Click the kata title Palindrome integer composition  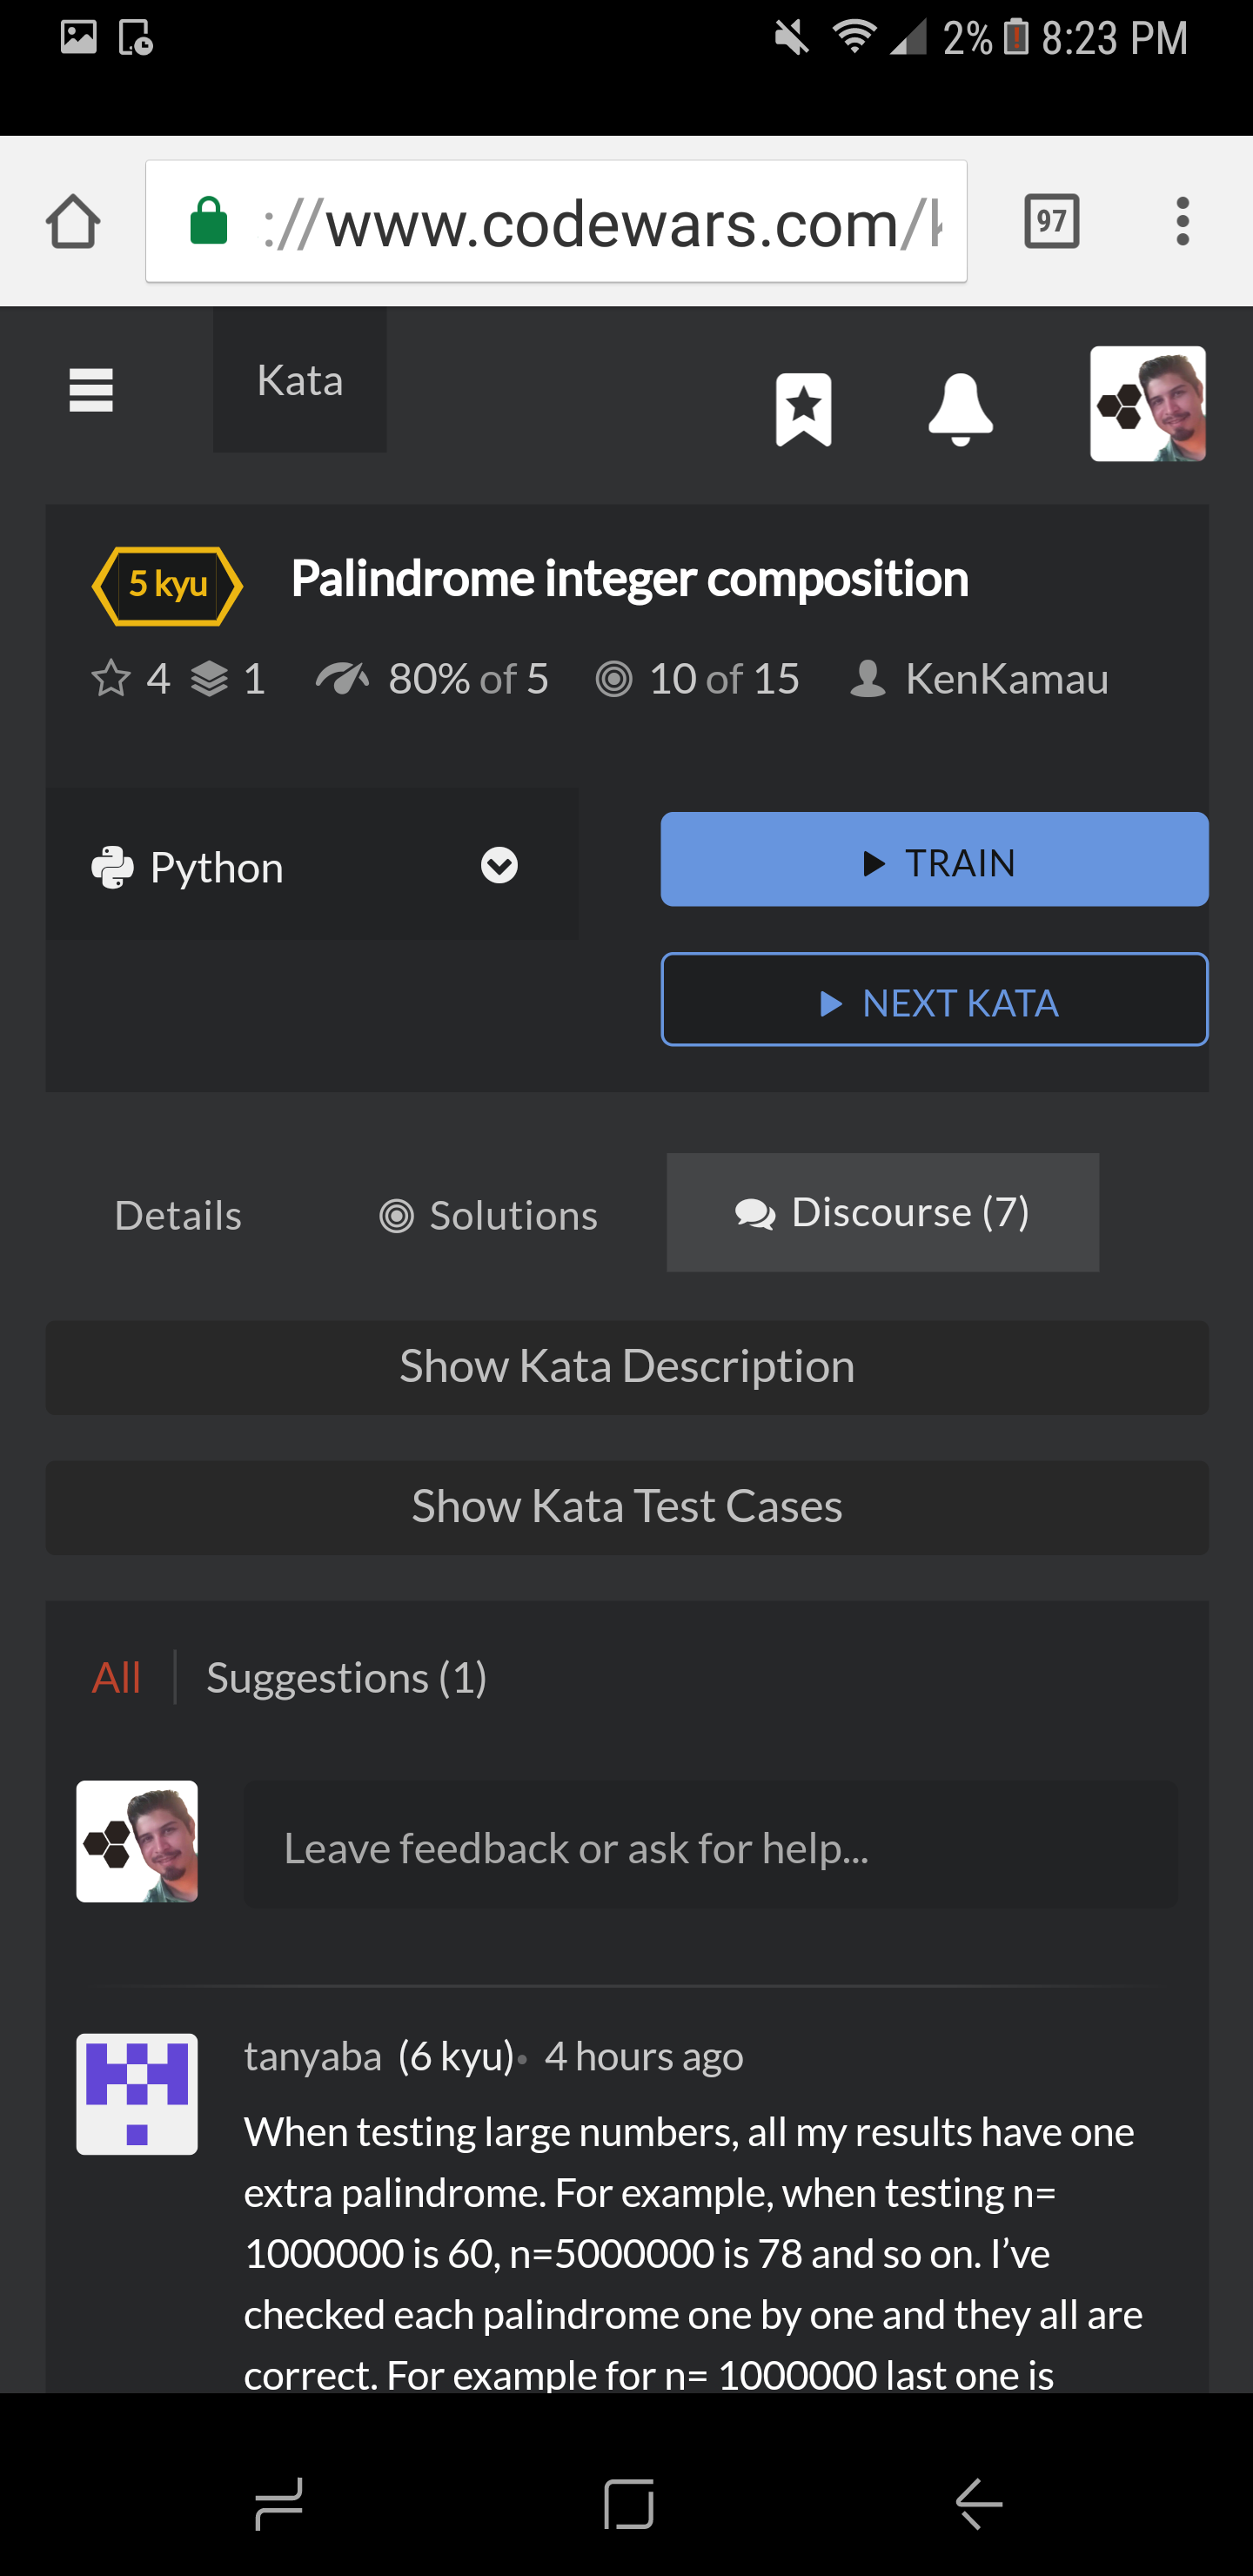pos(629,578)
